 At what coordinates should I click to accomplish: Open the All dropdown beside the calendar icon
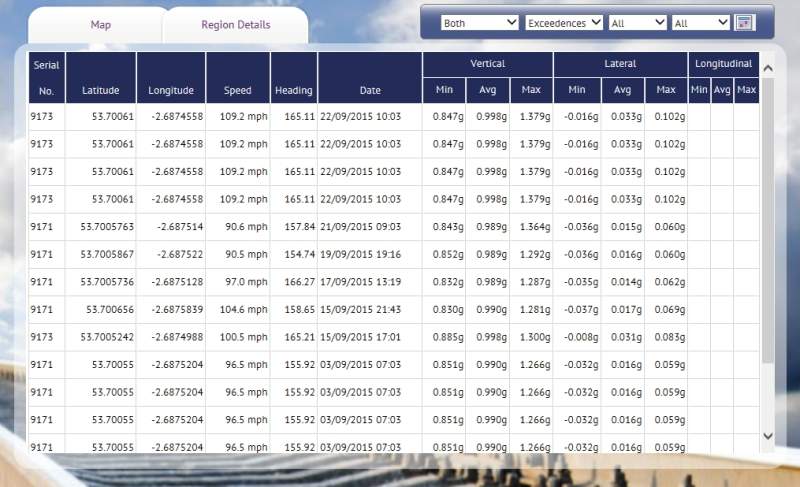click(x=701, y=22)
